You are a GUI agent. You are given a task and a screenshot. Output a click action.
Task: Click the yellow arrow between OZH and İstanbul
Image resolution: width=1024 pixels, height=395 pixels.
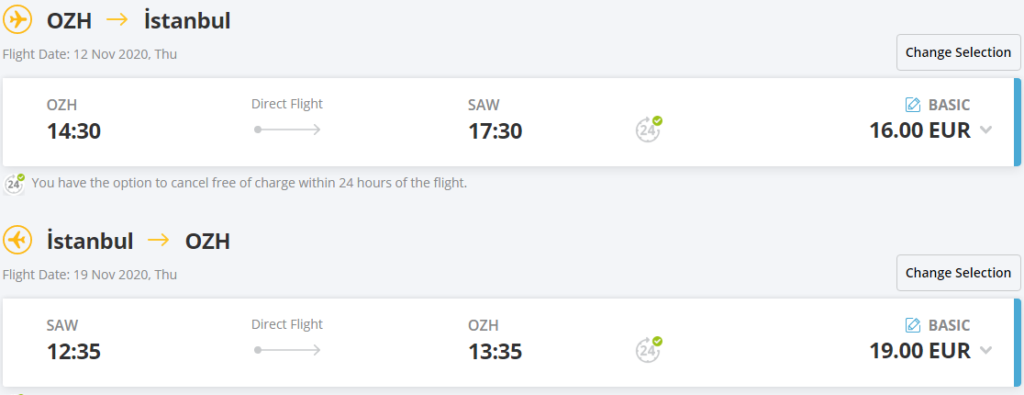click(118, 20)
